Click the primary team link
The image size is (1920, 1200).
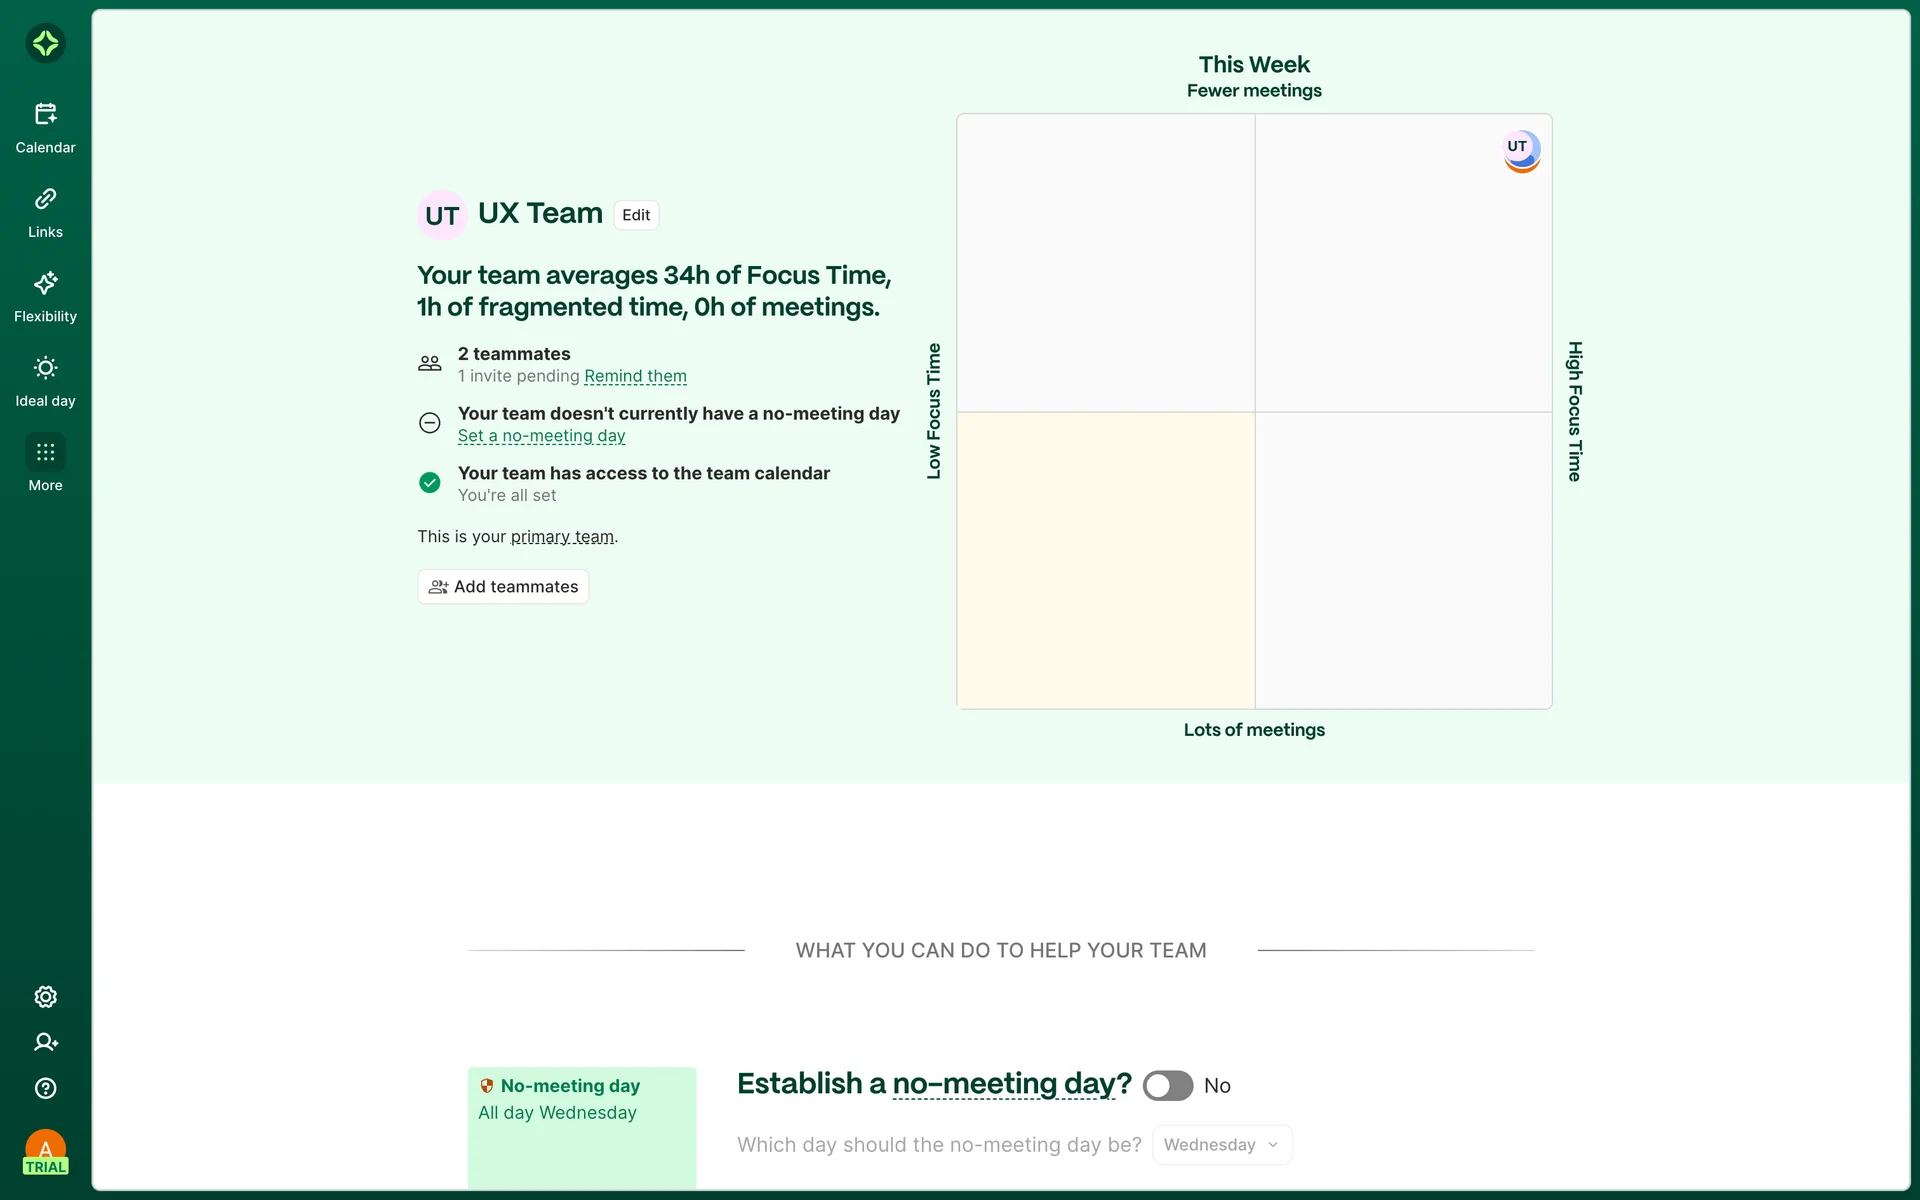click(562, 537)
